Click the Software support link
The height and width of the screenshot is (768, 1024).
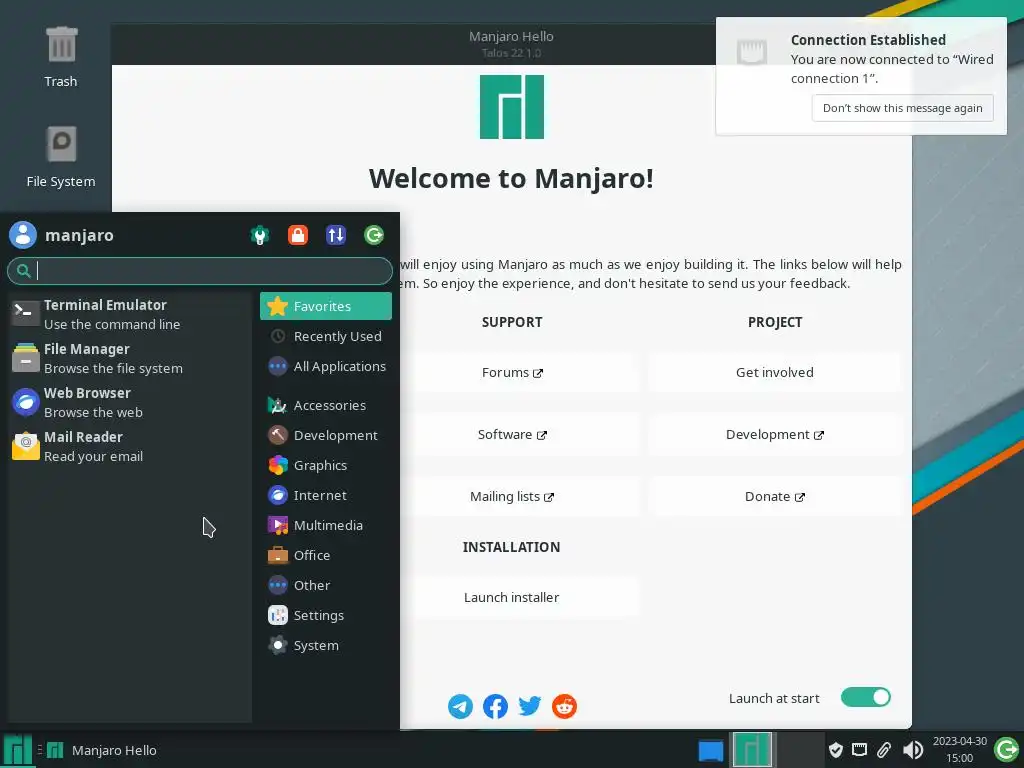pyautogui.click(x=511, y=434)
